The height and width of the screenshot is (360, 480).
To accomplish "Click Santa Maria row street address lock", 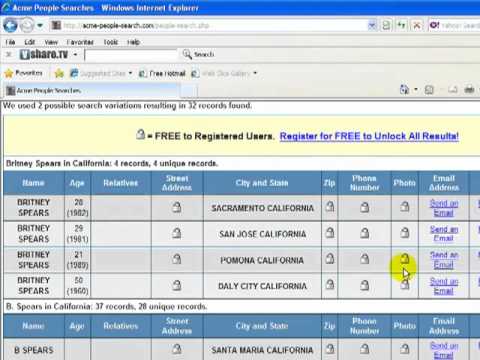I will (177, 349).
